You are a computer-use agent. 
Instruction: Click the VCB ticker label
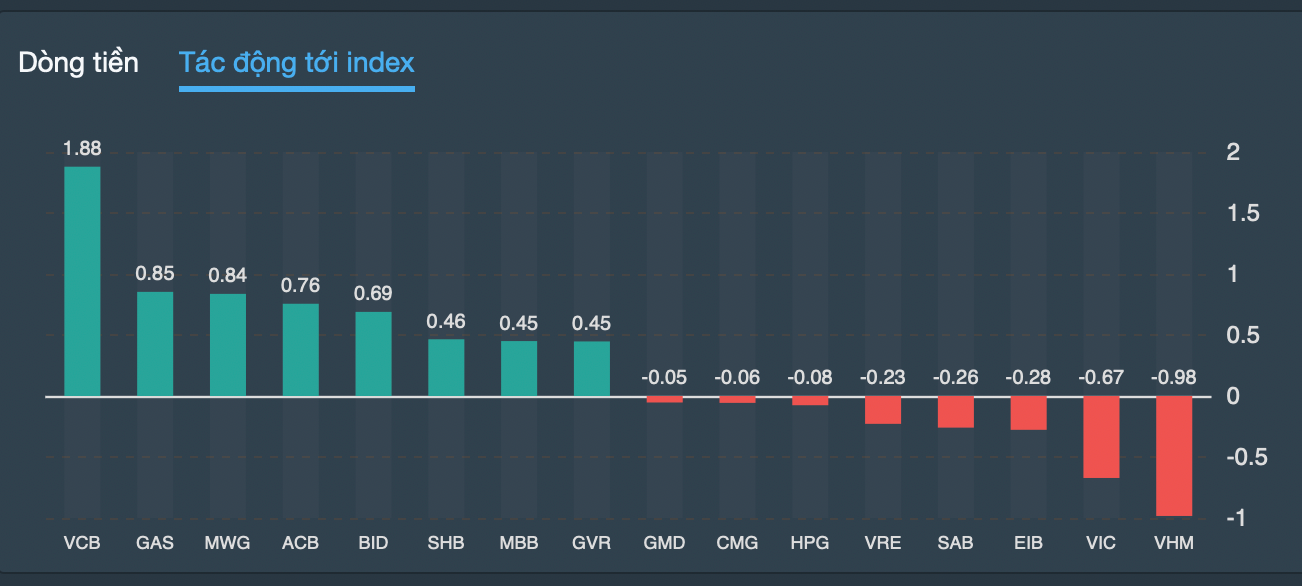coord(82,543)
